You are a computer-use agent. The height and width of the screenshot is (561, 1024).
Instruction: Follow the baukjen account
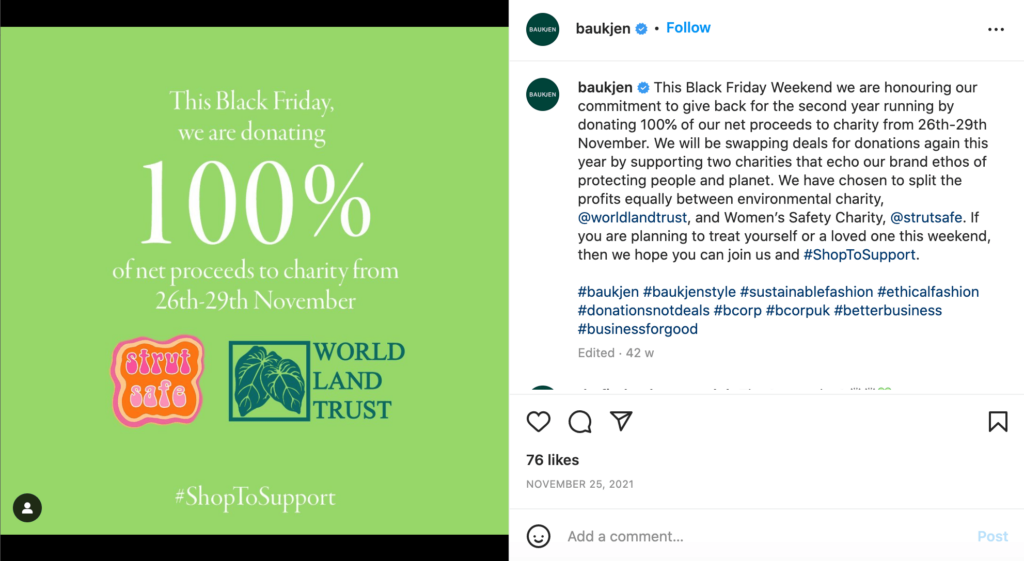click(688, 28)
